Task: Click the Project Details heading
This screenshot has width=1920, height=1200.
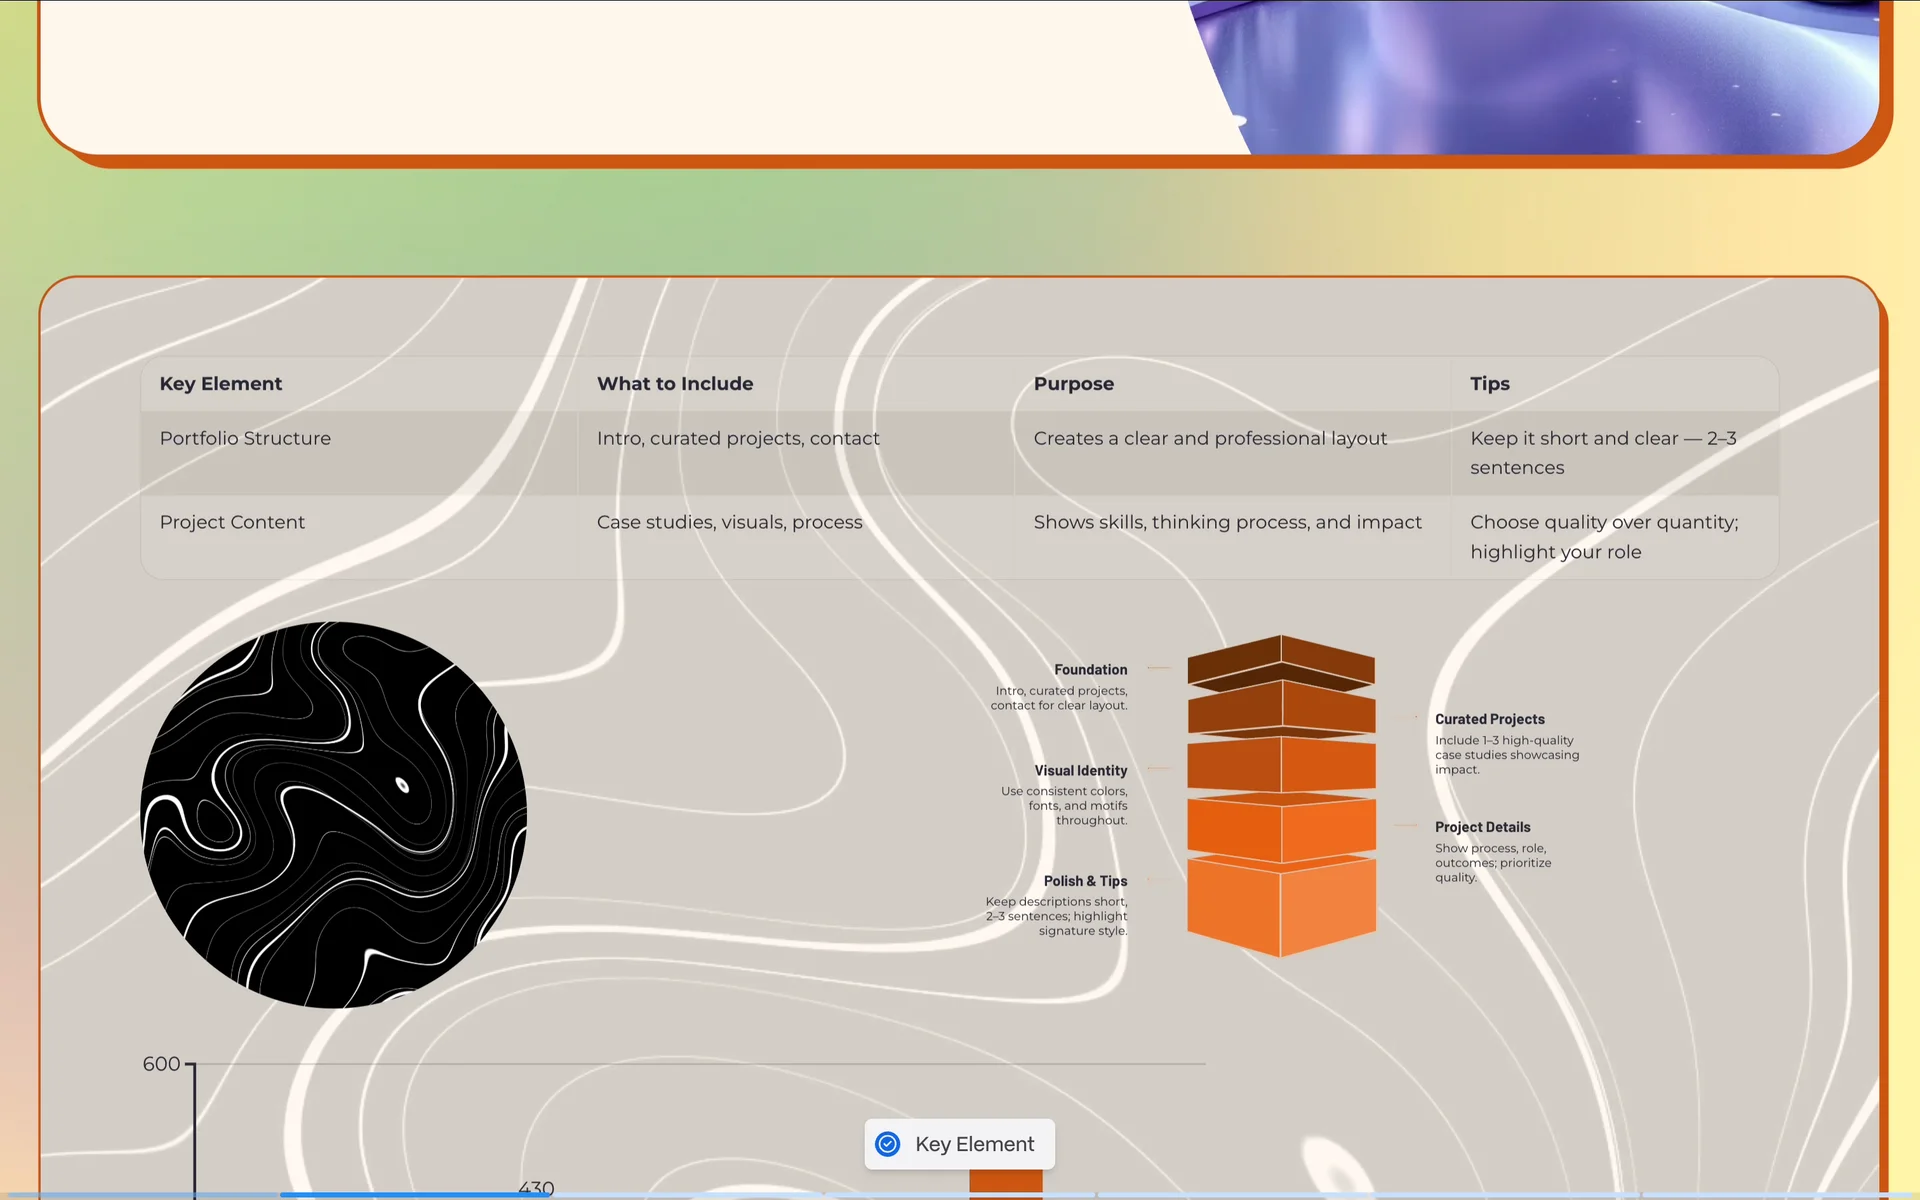Action: click(1482, 827)
